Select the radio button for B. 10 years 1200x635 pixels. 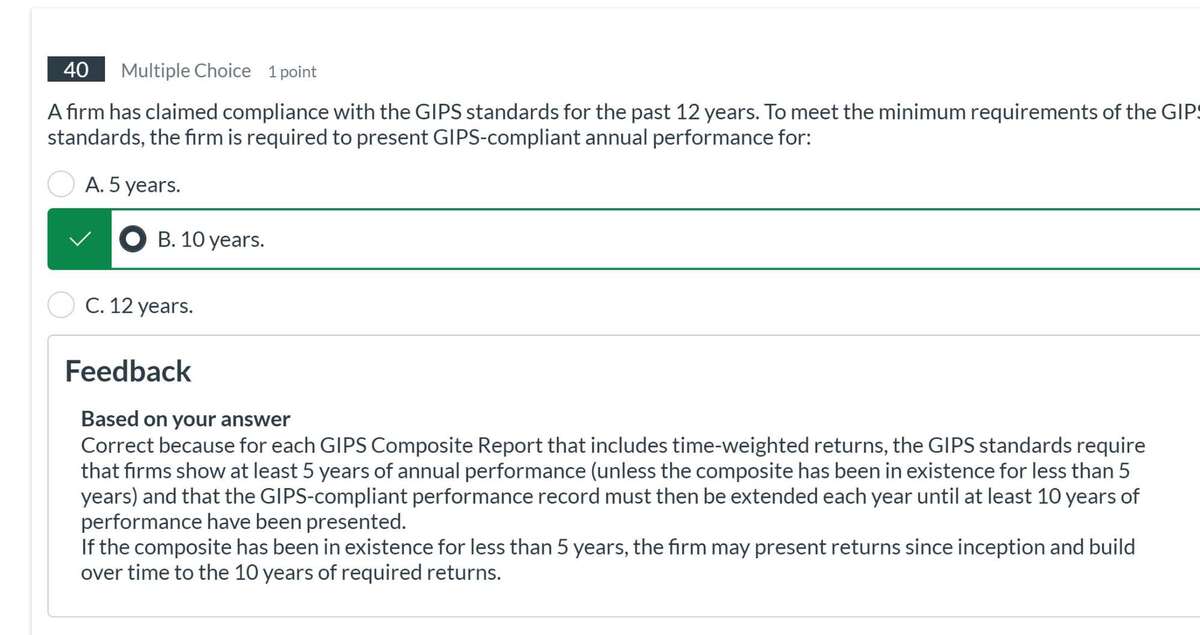(132, 240)
